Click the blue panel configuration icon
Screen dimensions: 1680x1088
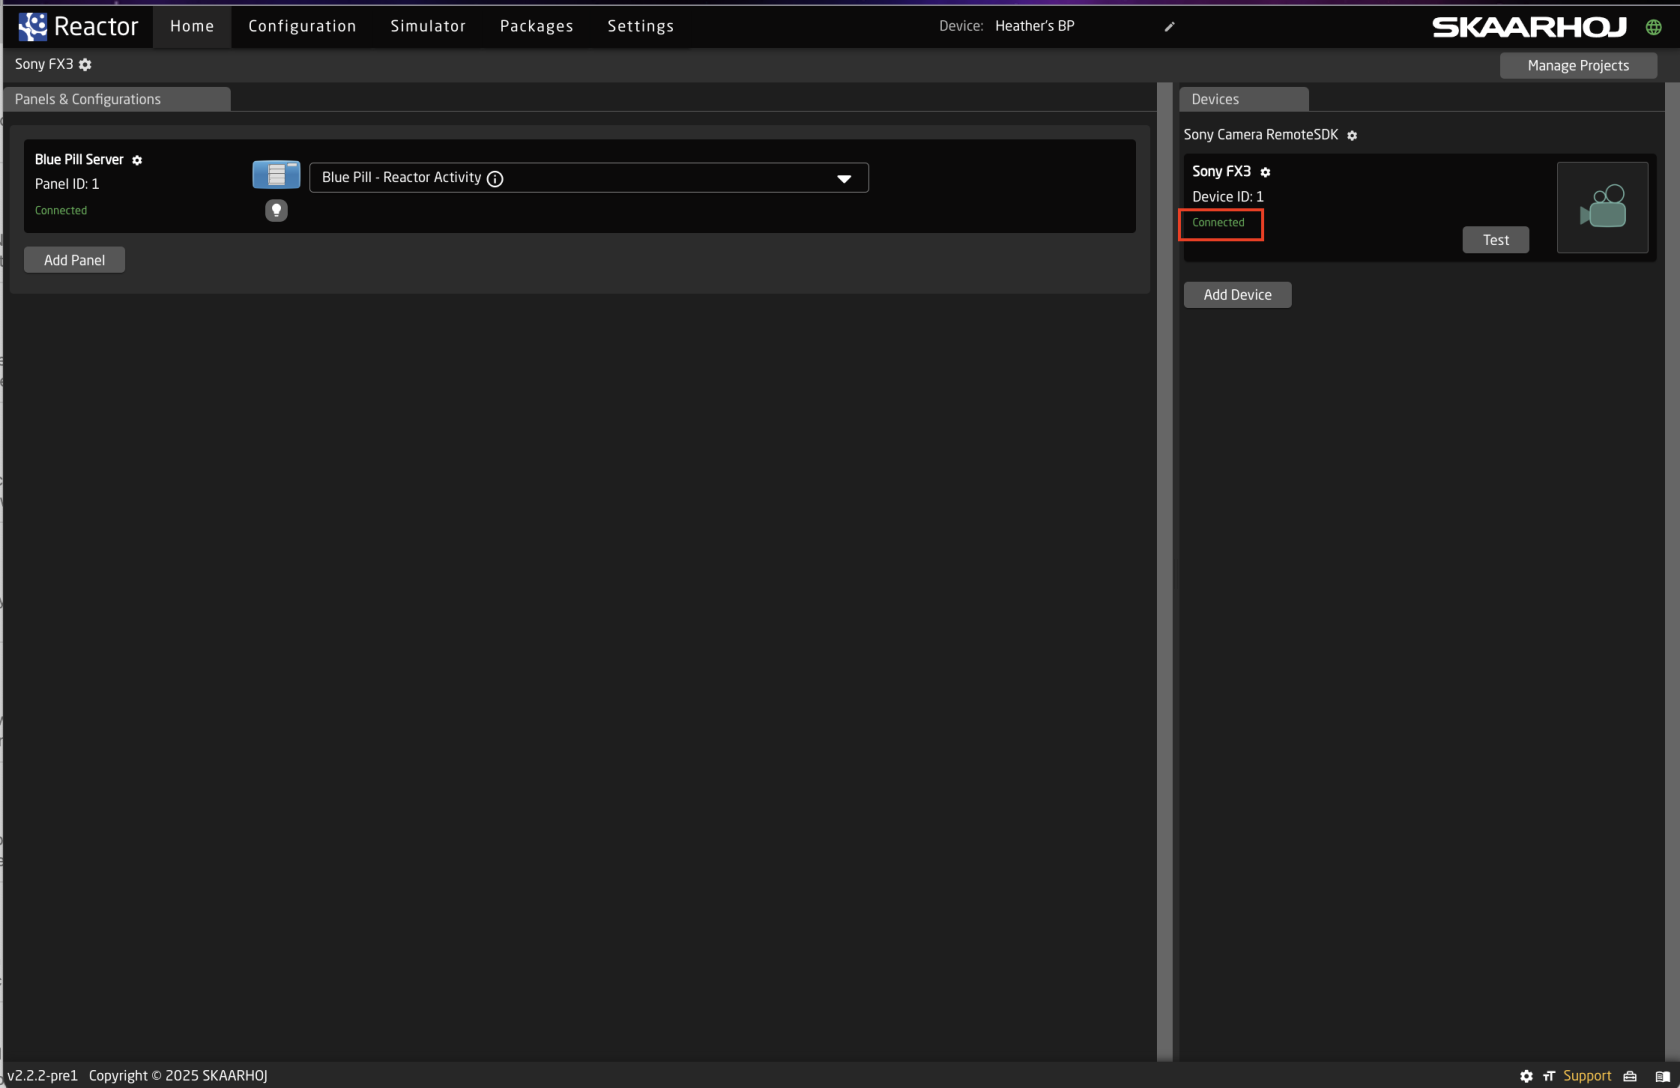[x=276, y=175]
